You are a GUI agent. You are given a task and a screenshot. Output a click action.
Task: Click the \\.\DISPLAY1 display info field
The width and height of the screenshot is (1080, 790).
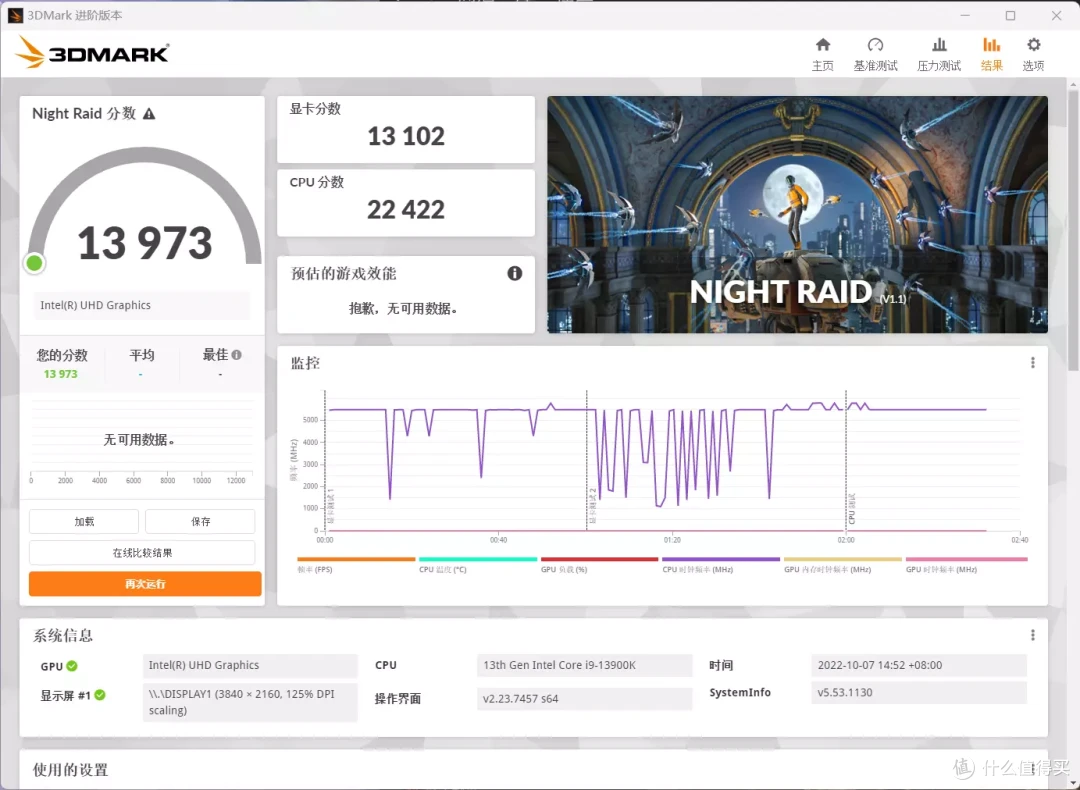click(x=250, y=702)
